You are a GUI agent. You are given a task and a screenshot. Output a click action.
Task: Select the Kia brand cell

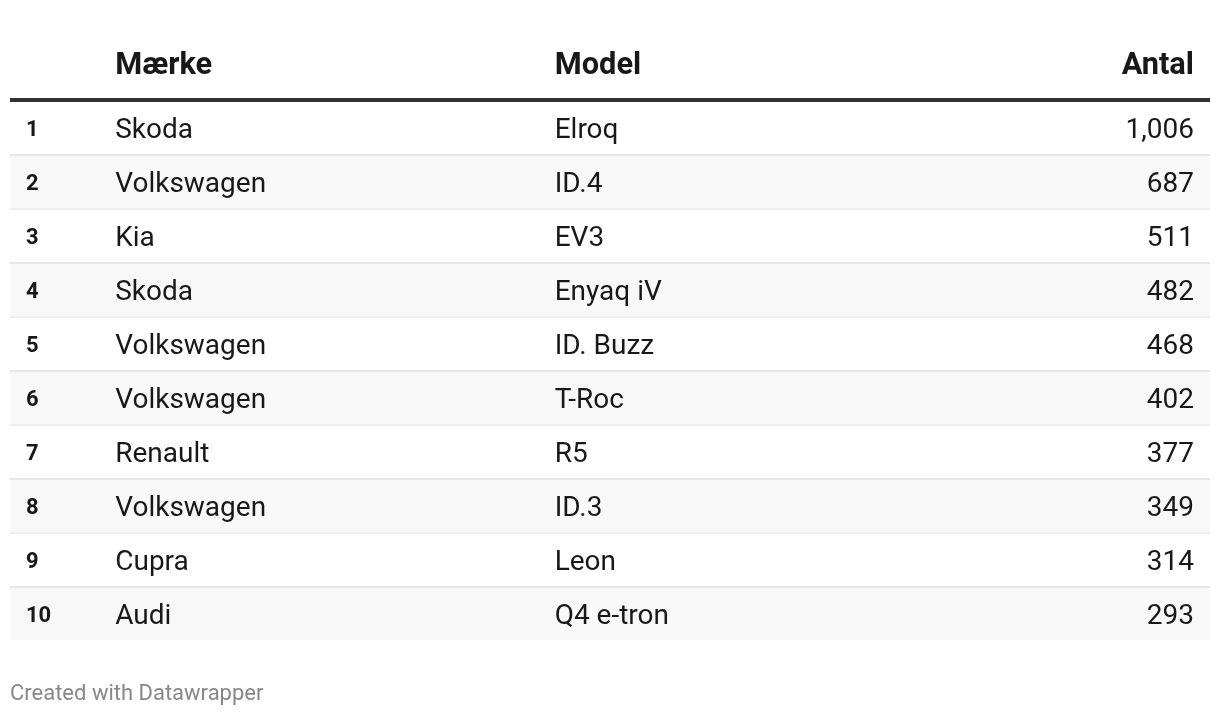tap(135, 236)
